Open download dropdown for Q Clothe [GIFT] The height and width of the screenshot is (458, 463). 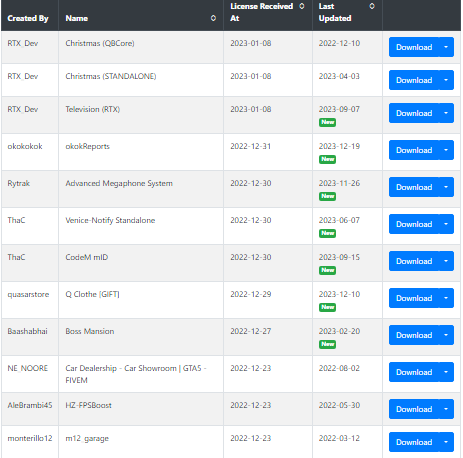click(x=446, y=298)
